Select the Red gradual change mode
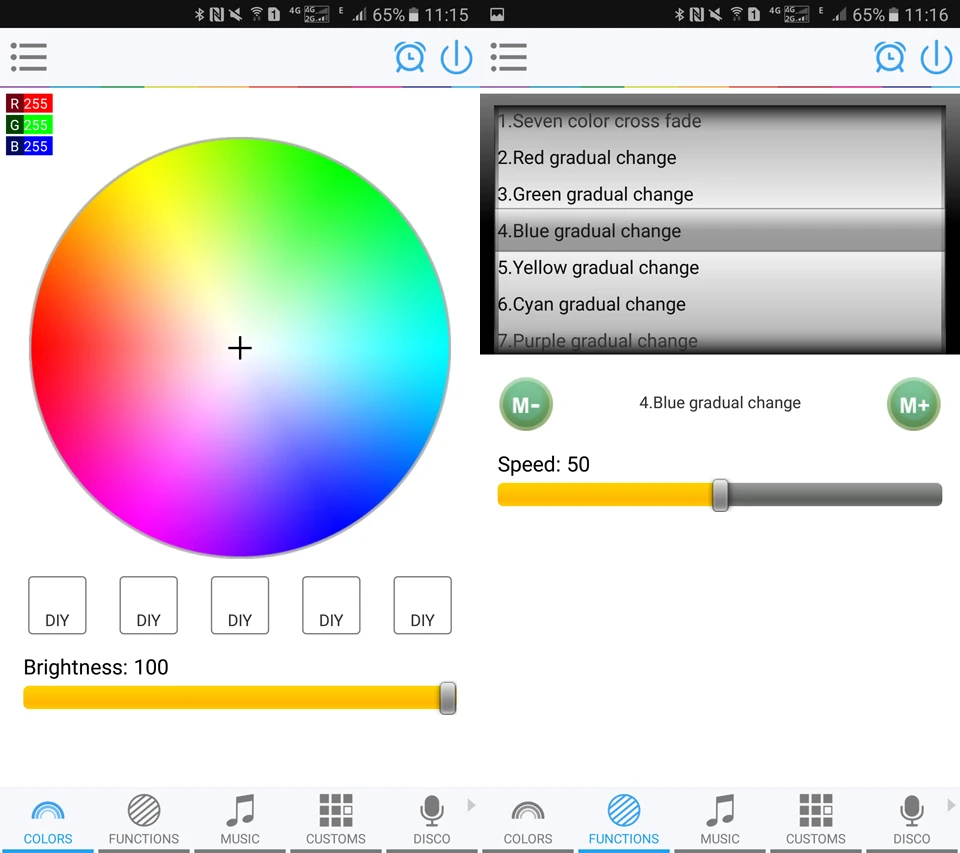Viewport: 960px width, 853px height. (x=587, y=157)
